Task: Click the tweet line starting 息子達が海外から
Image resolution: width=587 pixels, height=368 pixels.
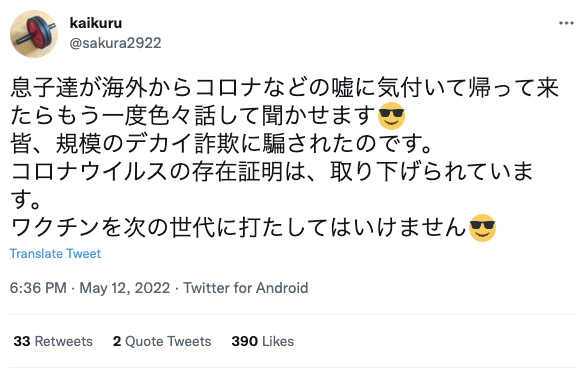Action: pyautogui.click(x=284, y=88)
